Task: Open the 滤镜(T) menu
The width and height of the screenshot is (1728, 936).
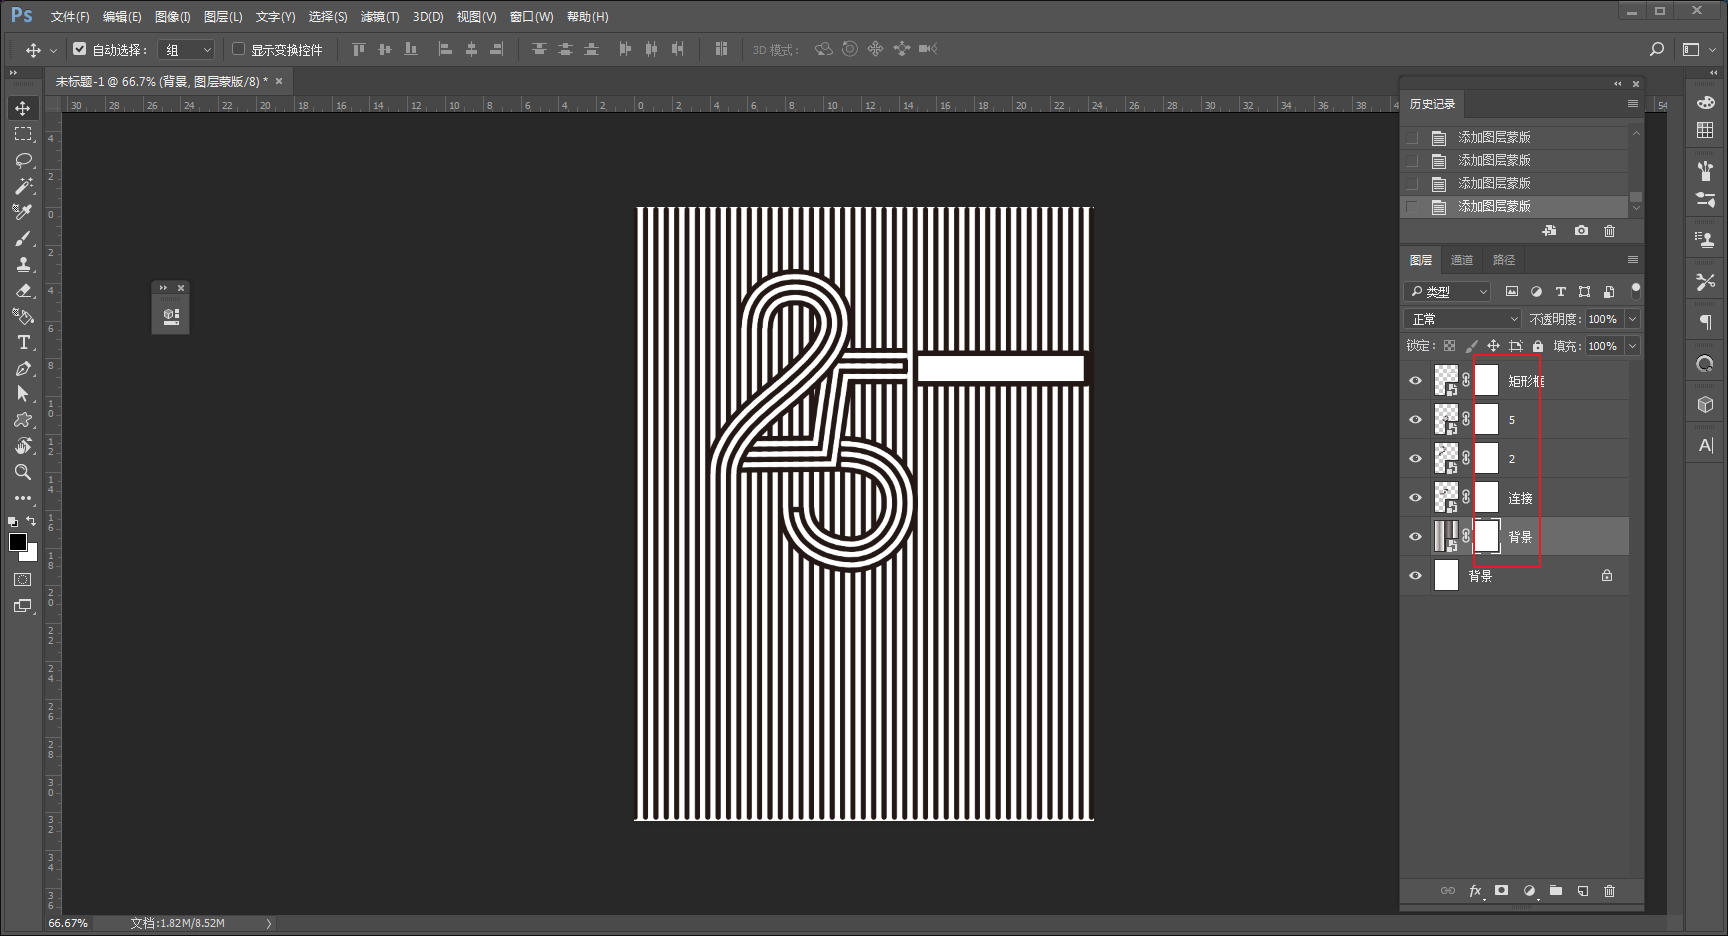Action: click(x=380, y=17)
